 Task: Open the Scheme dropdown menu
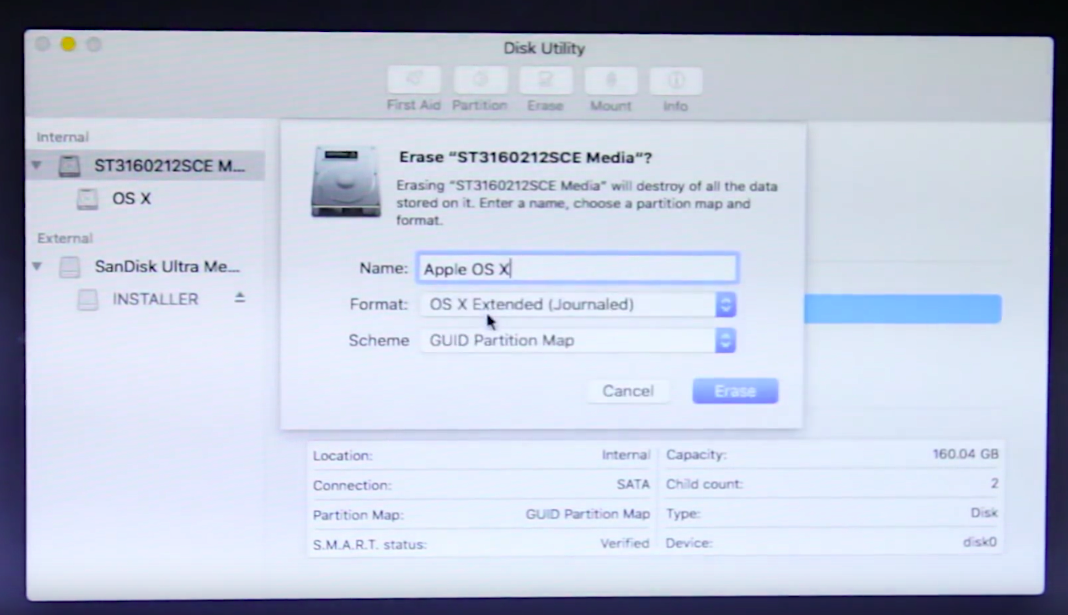(578, 340)
